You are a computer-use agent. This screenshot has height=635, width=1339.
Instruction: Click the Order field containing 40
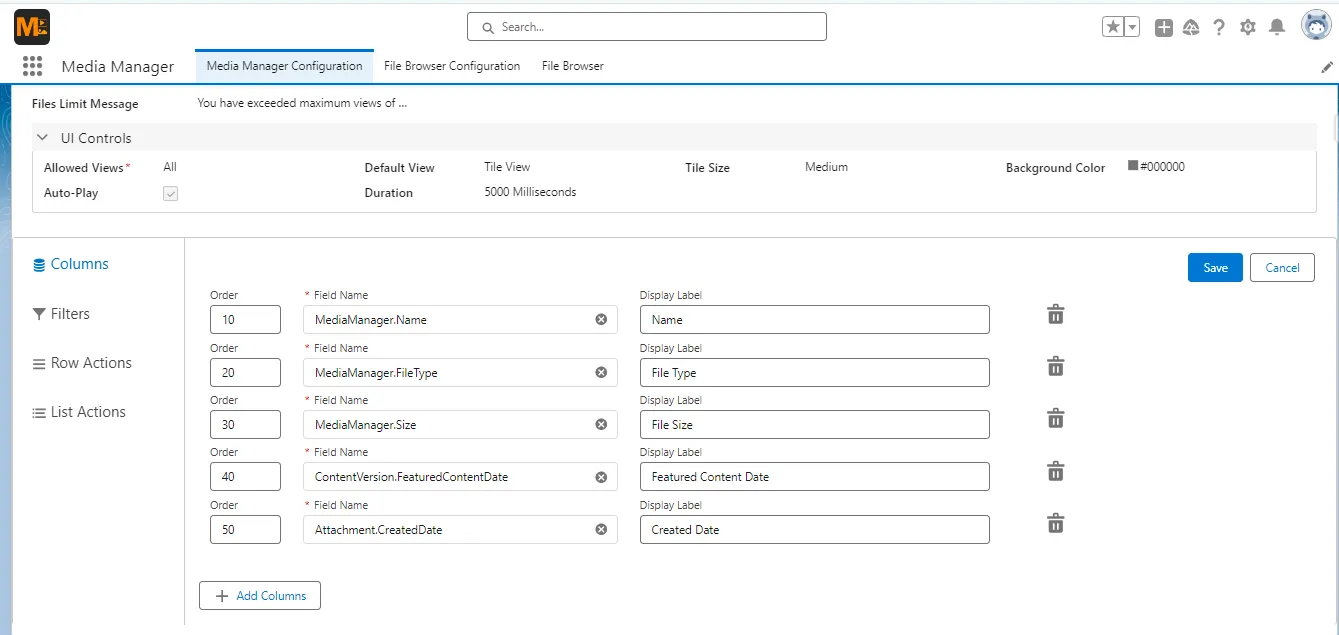[x=245, y=477]
